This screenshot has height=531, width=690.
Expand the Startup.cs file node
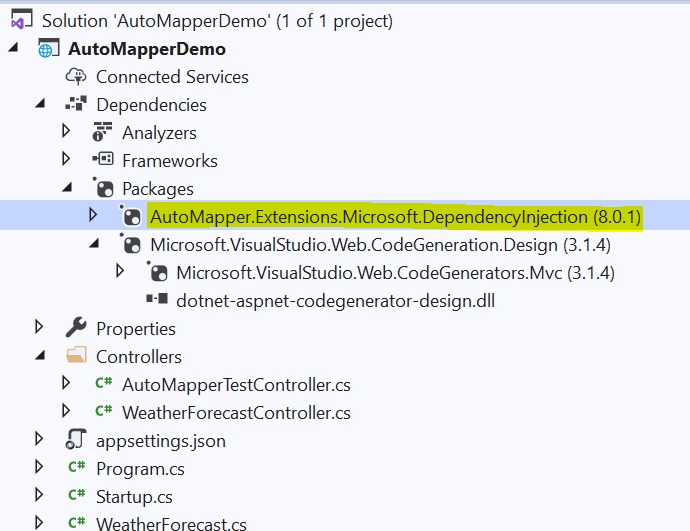(x=39, y=495)
